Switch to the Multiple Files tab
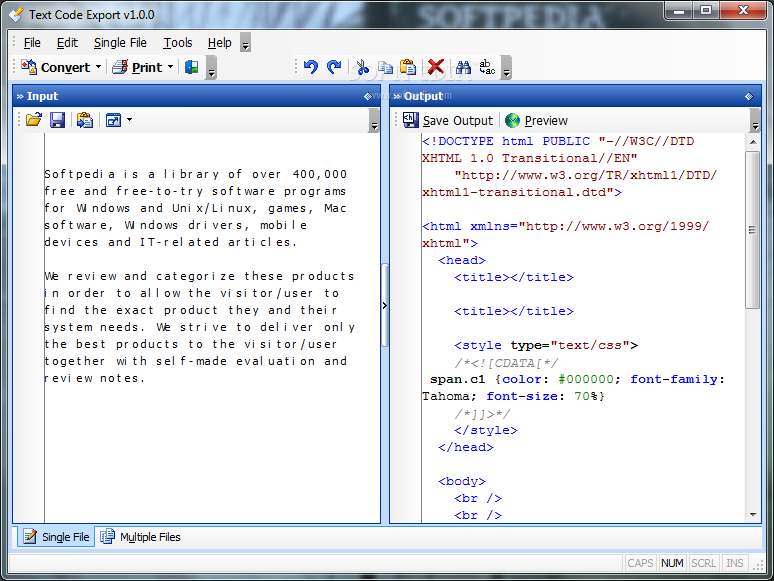The image size is (774, 581). point(141,537)
